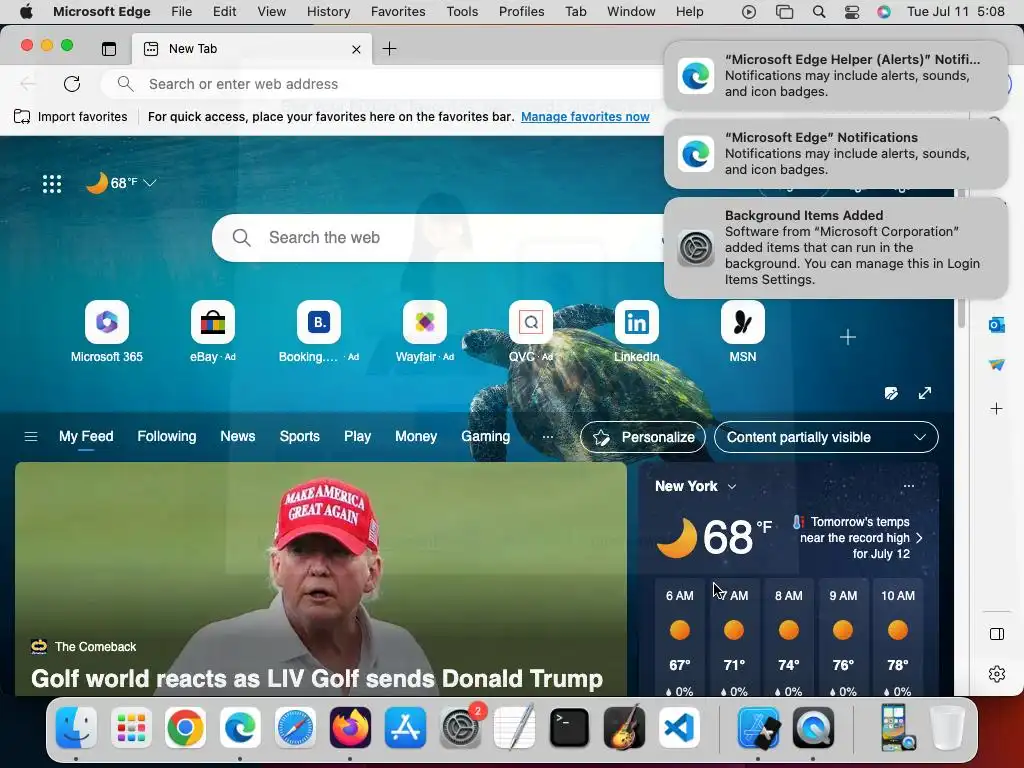Select the Play feed tab
Image resolution: width=1024 pixels, height=768 pixels.
357,436
